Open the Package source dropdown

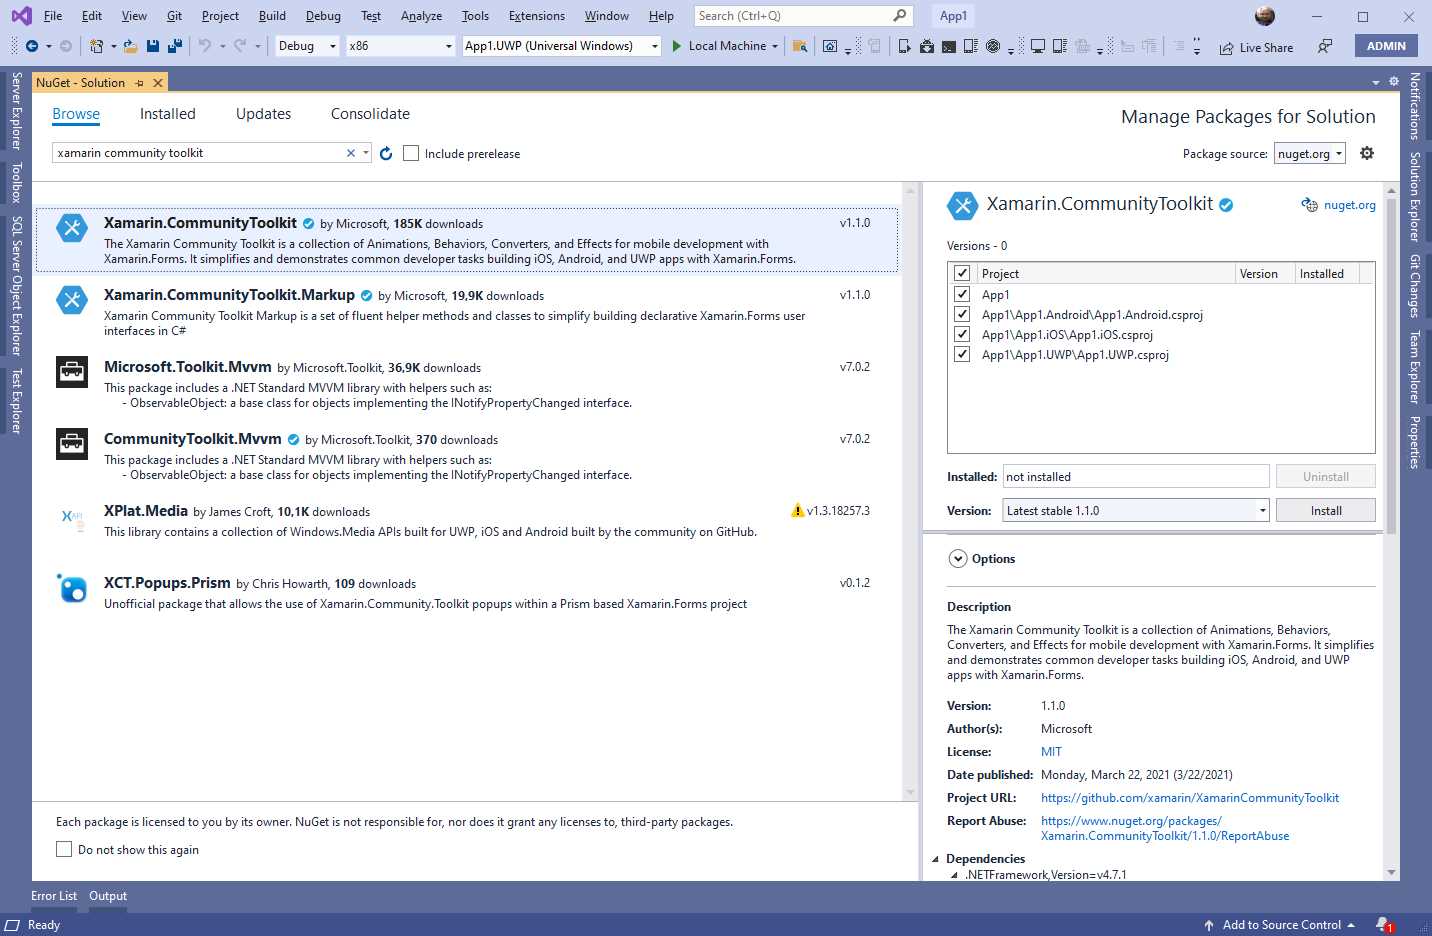[x=1310, y=153]
